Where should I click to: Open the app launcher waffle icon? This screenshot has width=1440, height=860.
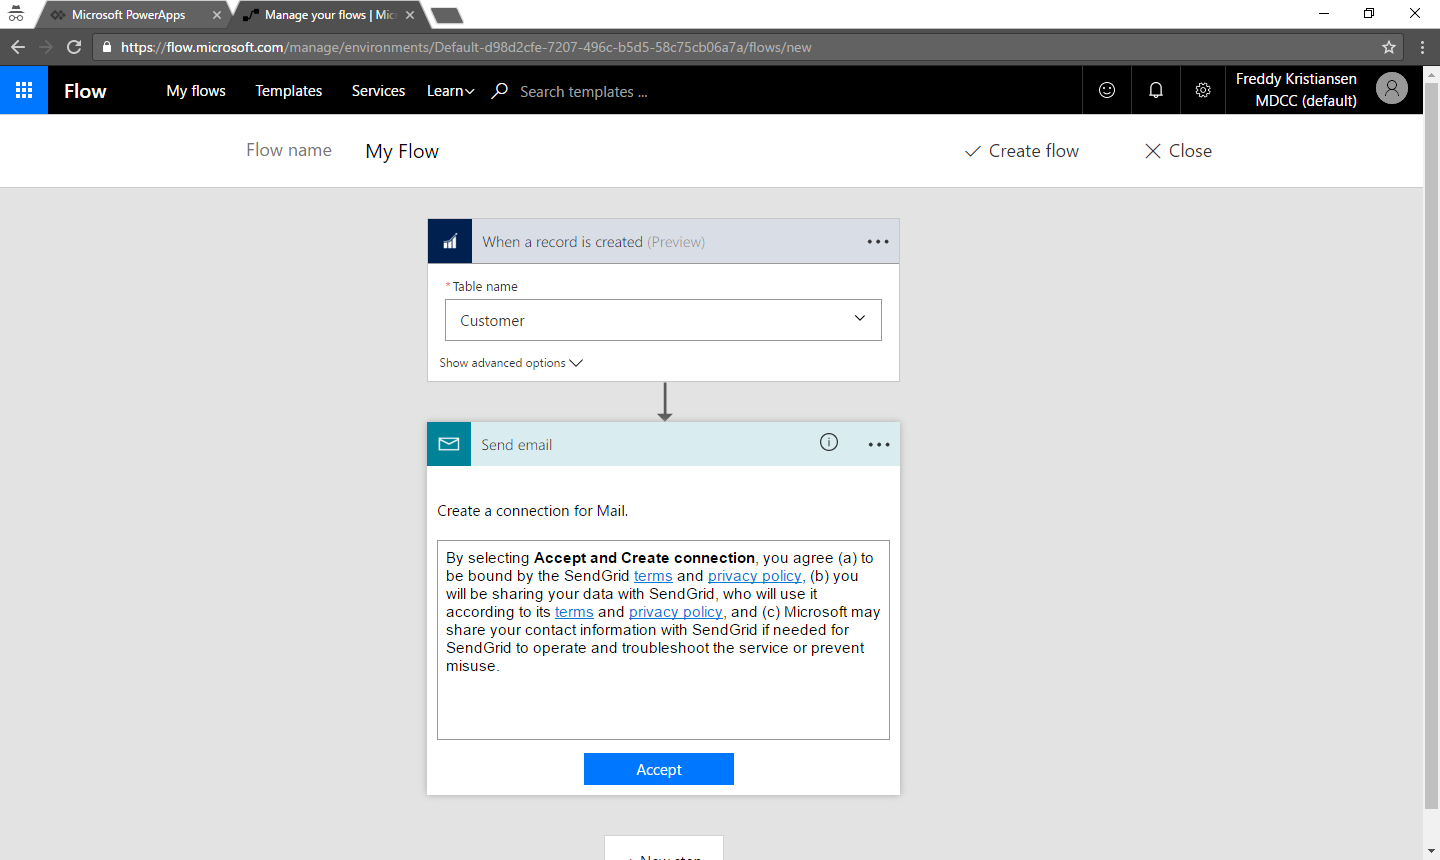24,90
